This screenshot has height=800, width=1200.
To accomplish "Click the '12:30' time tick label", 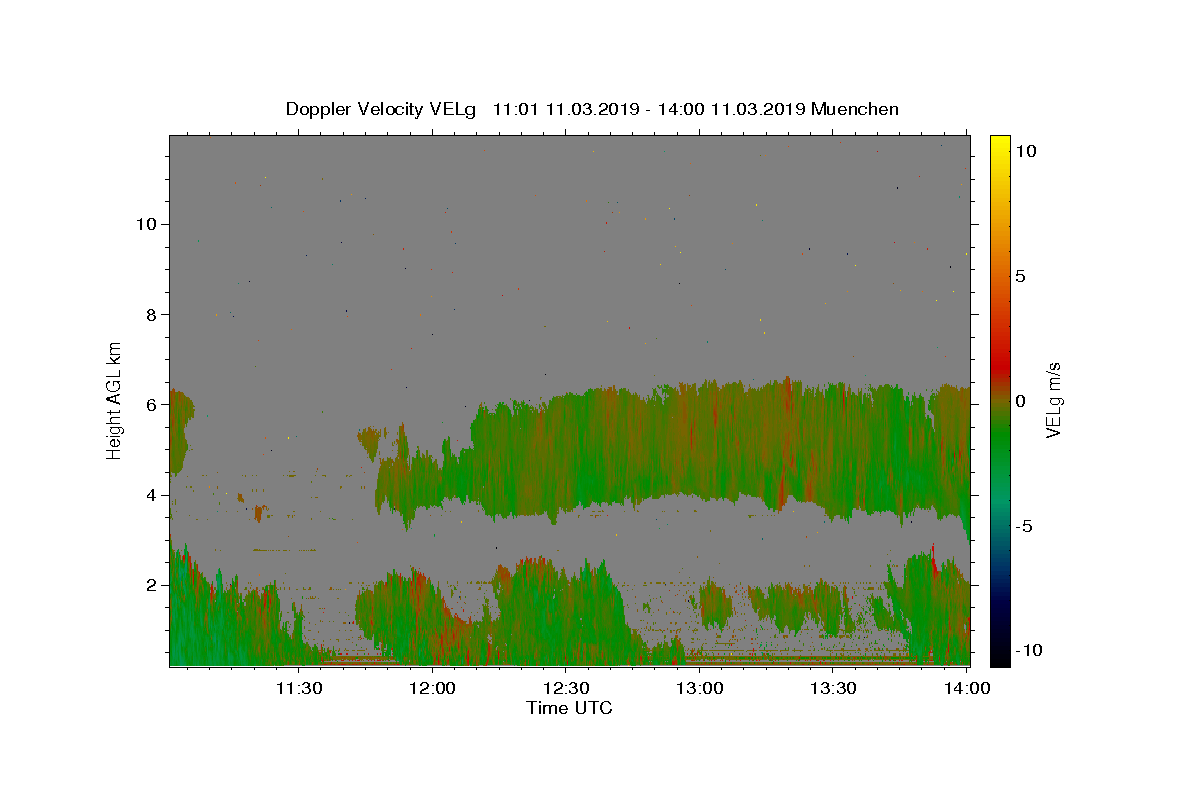I will pos(566,687).
